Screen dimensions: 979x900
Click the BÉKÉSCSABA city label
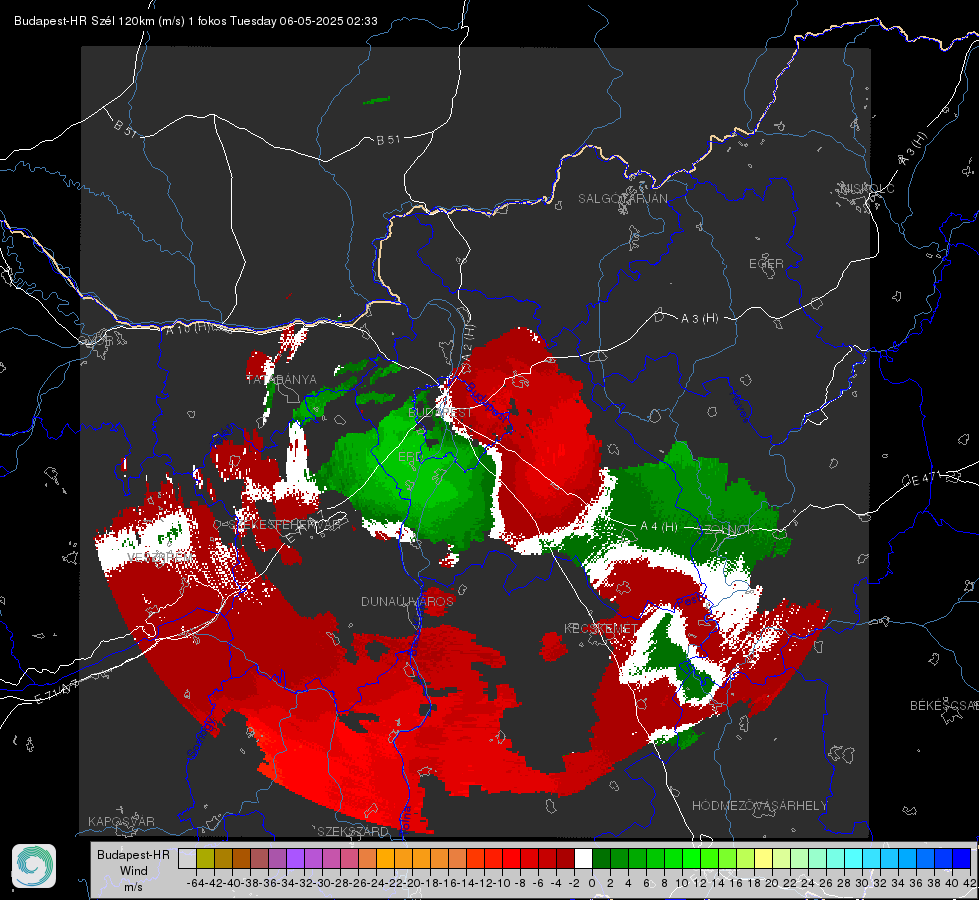pyautogui.click(x=944, y=706)
